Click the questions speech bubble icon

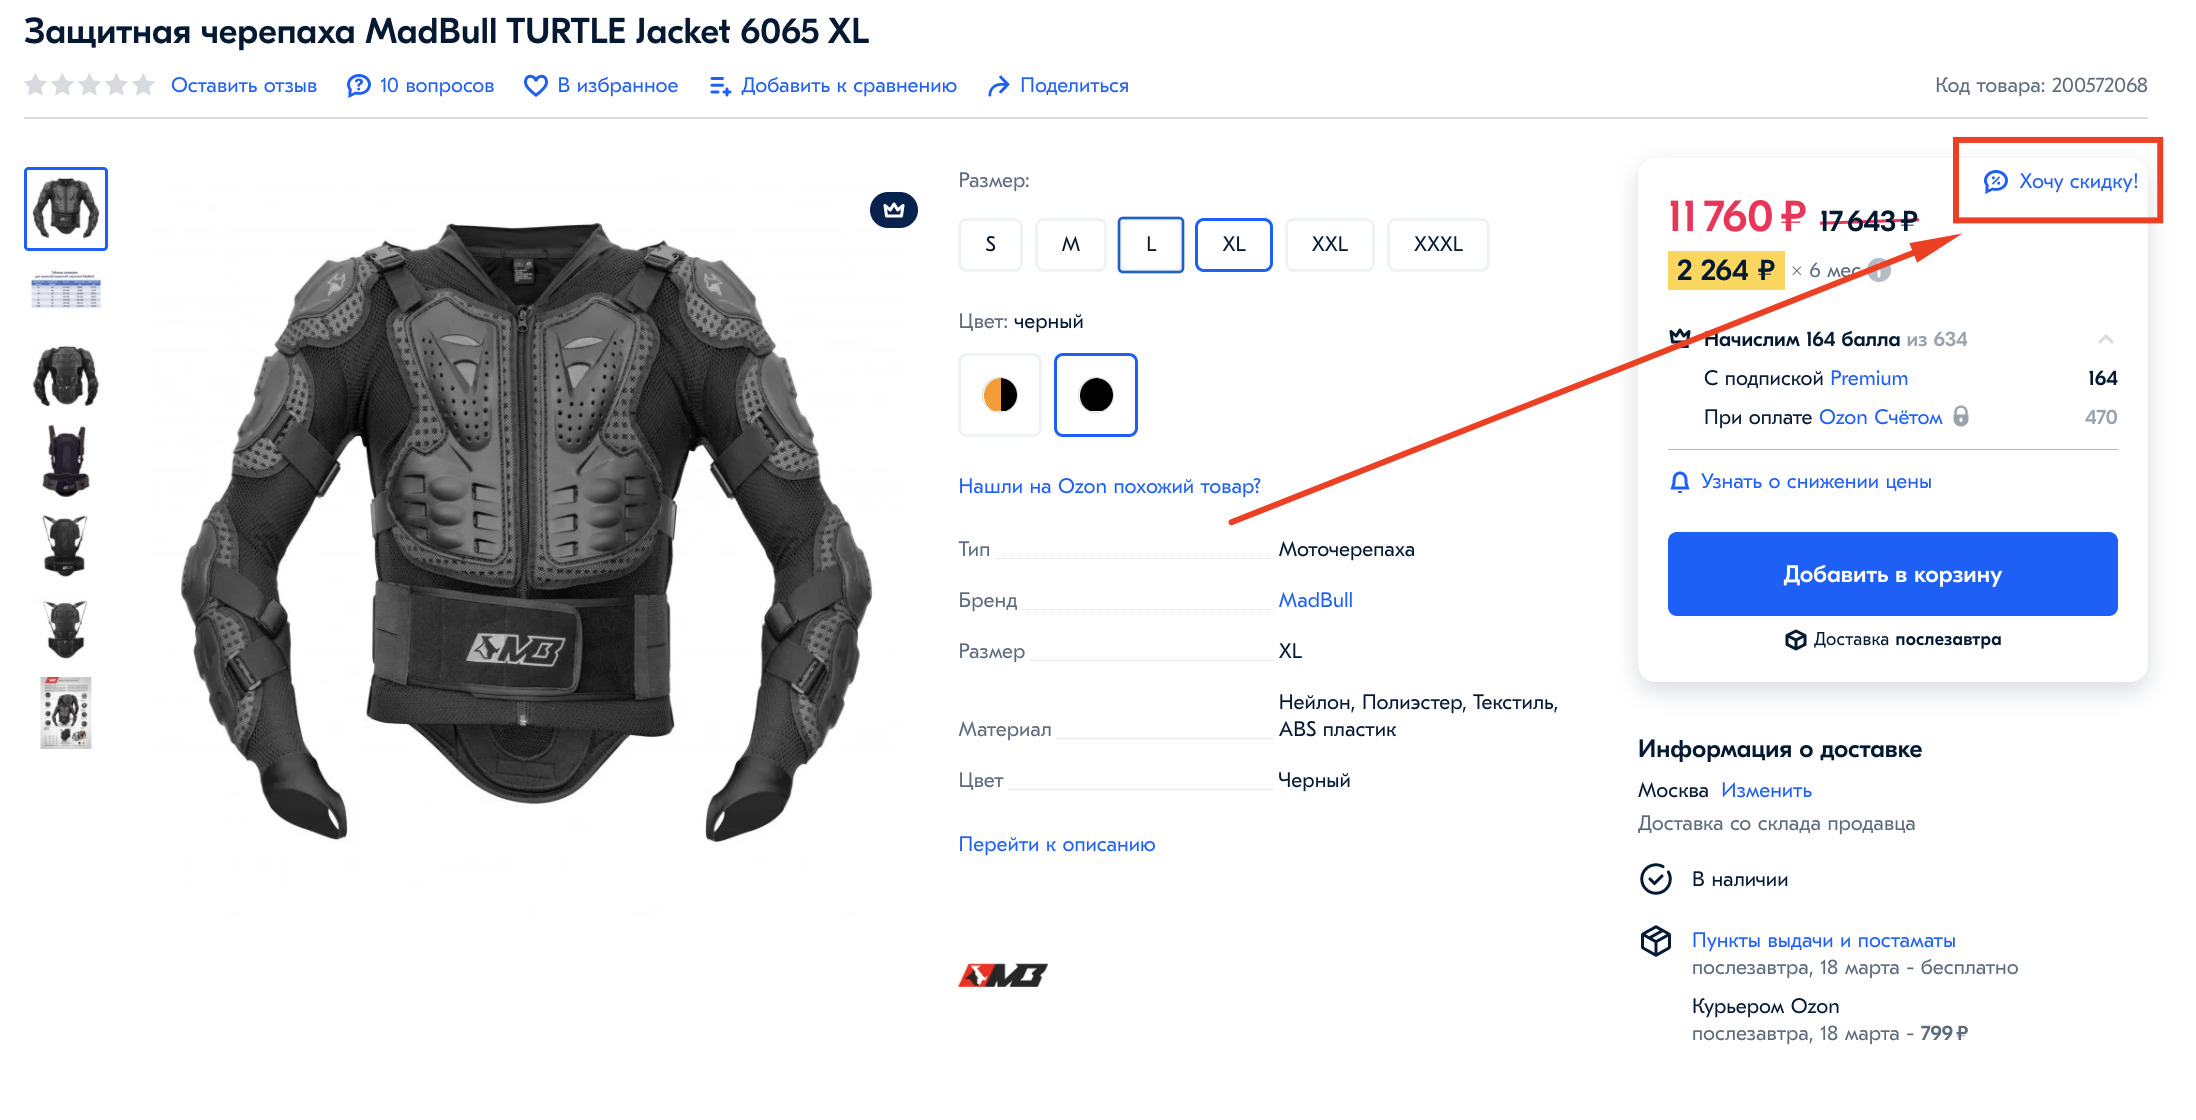click(358, 86)
